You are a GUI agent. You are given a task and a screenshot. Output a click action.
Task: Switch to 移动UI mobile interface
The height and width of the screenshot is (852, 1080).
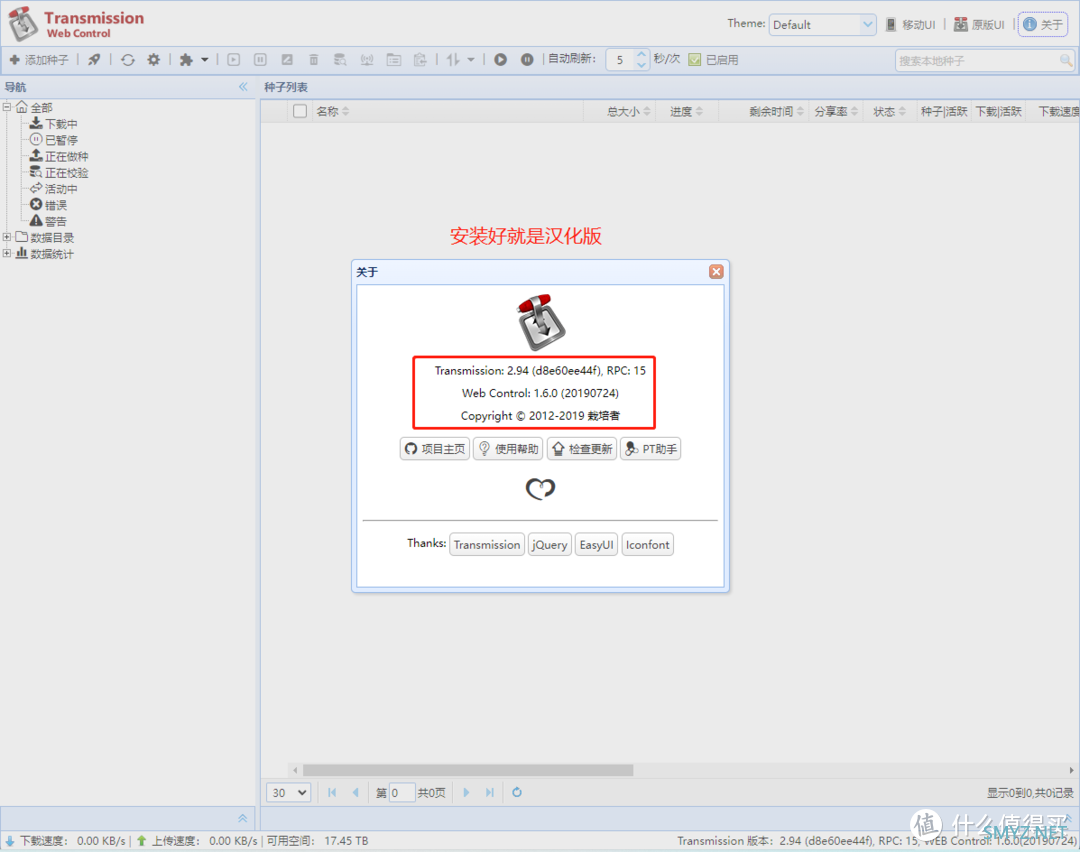[911, 25]
